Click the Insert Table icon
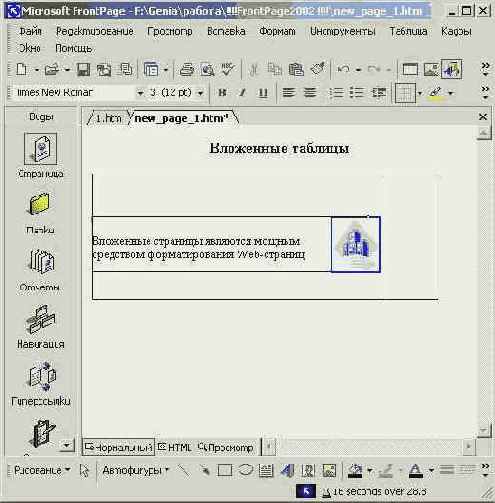The width and height of the screenshot is (495, 503). [410, 70]
